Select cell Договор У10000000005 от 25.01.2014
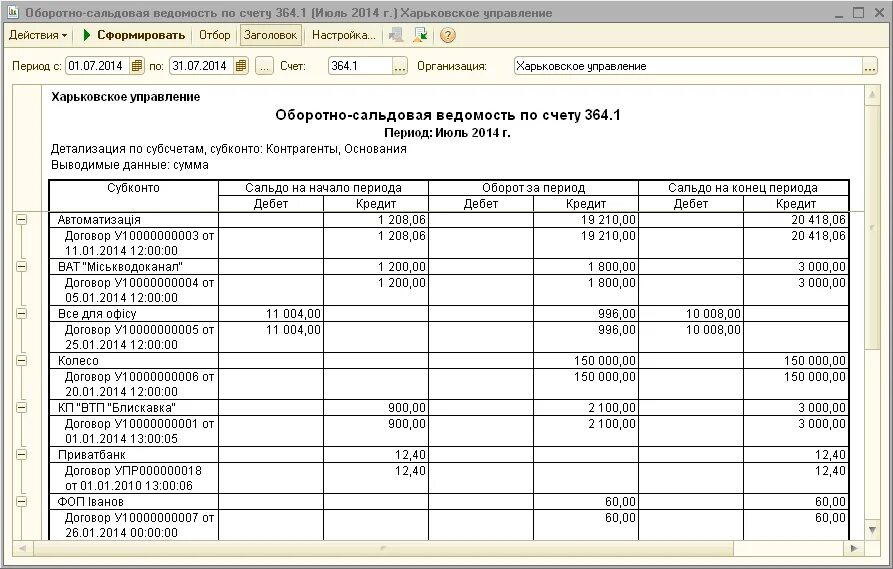This screenshot has width=893, height=569. point(134,337)
